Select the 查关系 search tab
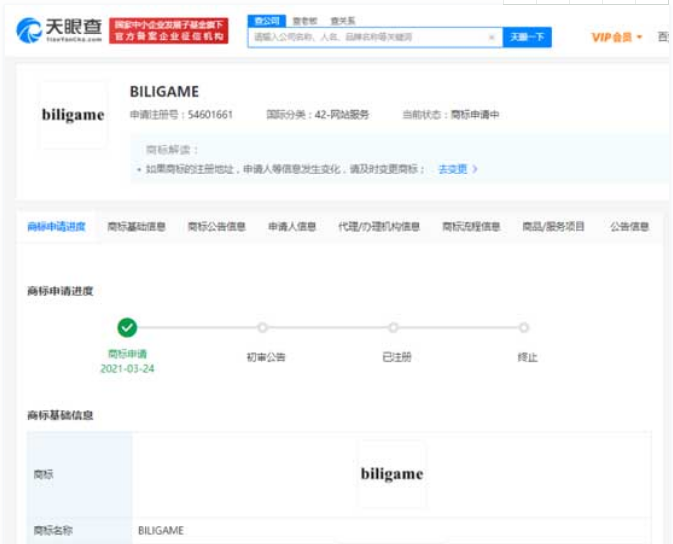The image size is (673, 544). click(x=343, y=21)
